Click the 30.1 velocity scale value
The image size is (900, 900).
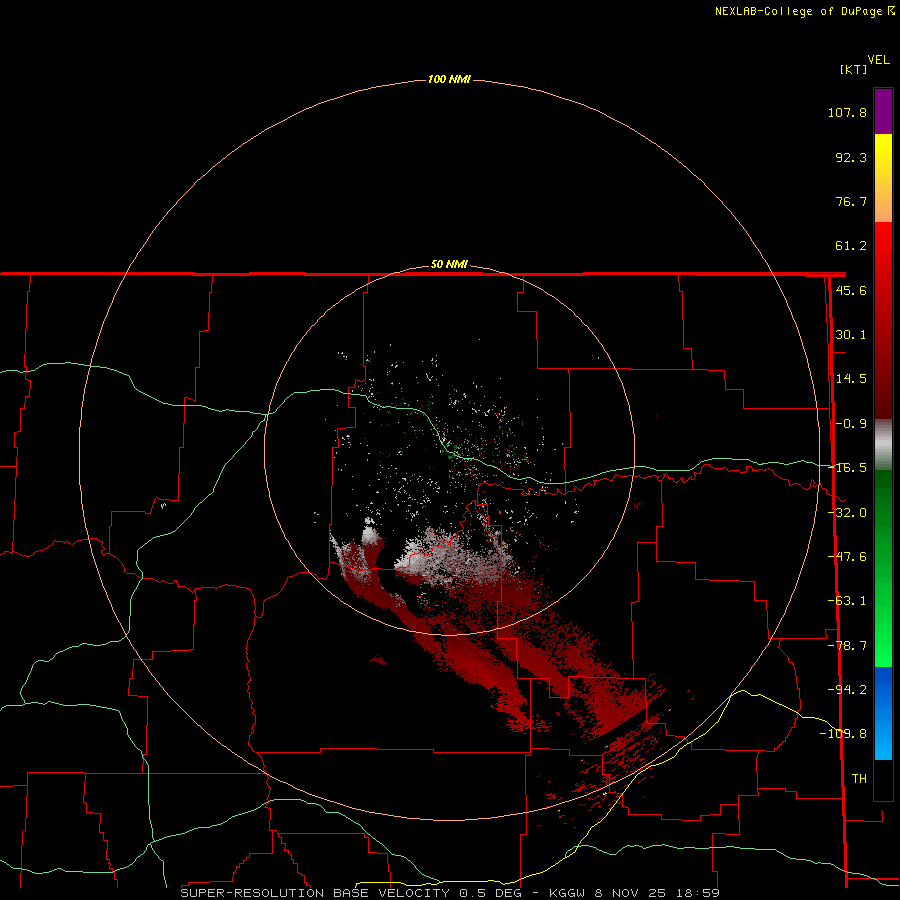coord(851,335)
